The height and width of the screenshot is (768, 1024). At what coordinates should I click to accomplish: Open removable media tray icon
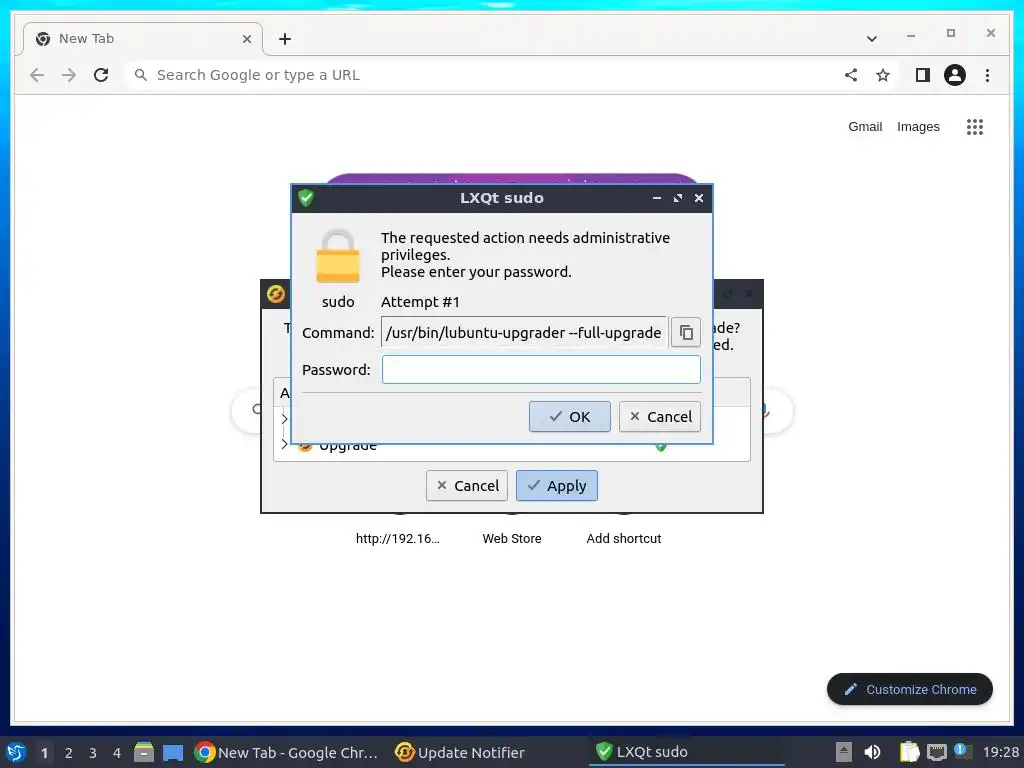pyautogui.click(x=843, y=752)
